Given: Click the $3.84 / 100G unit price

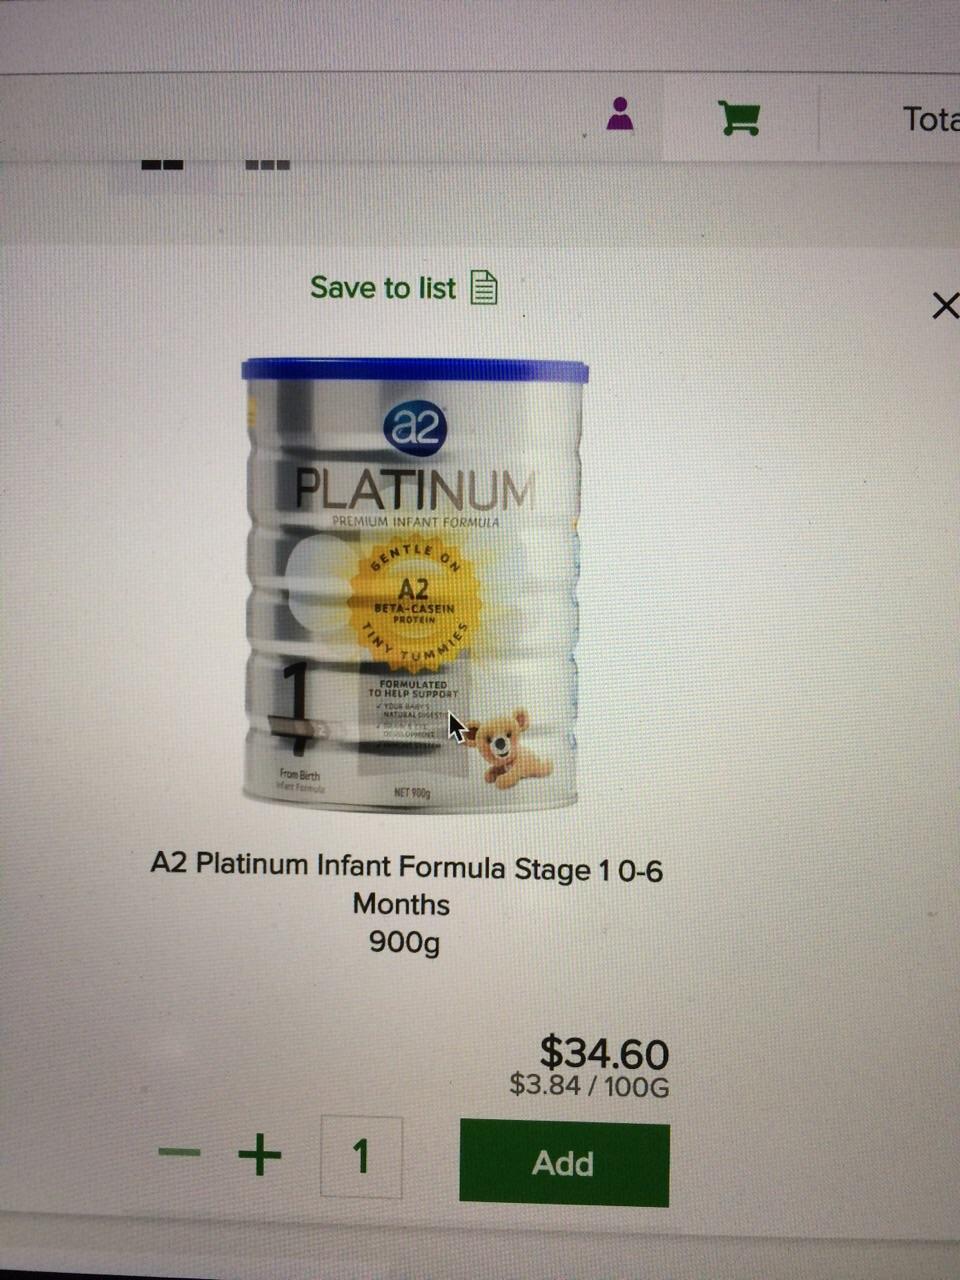Looking at the screenshot, I should [589, 1086].
